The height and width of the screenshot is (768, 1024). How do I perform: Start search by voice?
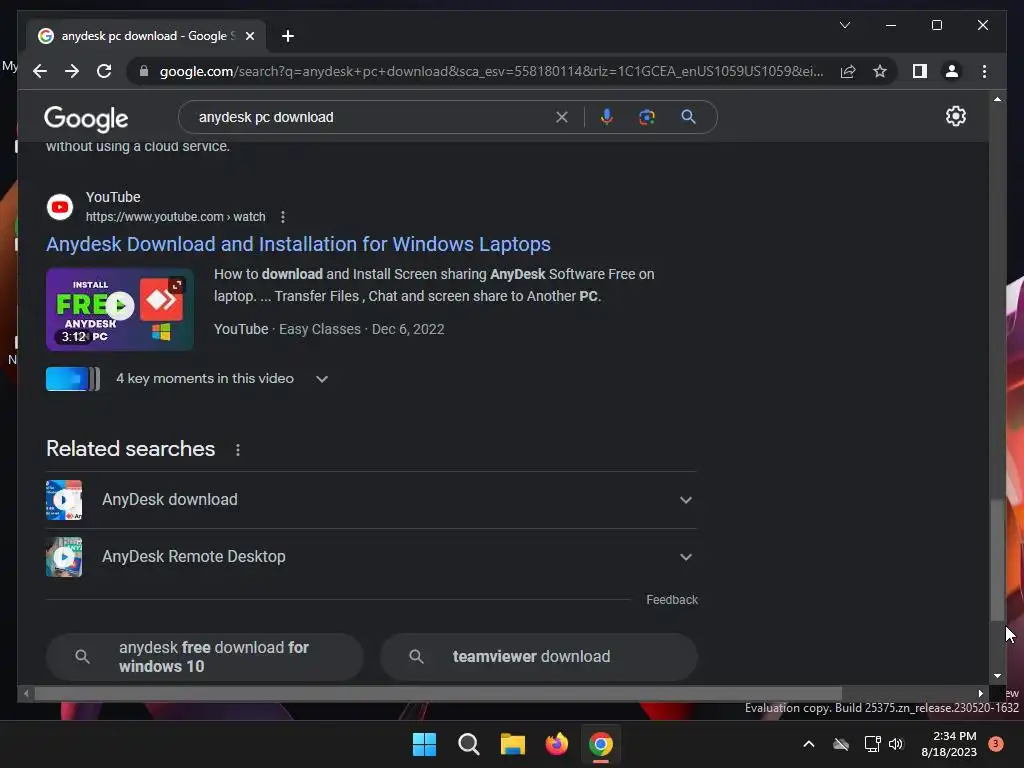(x=607, y=117)
